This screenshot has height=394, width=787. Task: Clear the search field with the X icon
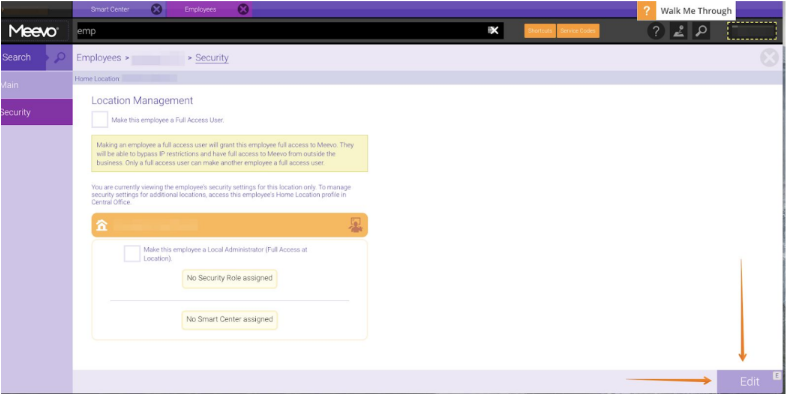(493, 31)
